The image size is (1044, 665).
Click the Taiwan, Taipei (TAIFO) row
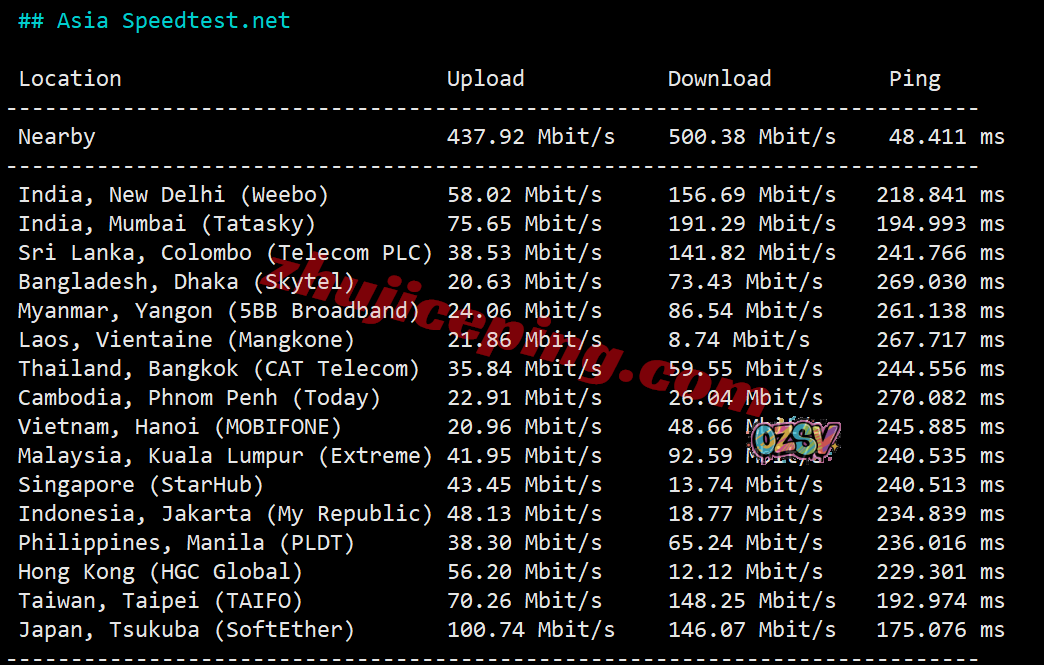(x=160, y=601)
